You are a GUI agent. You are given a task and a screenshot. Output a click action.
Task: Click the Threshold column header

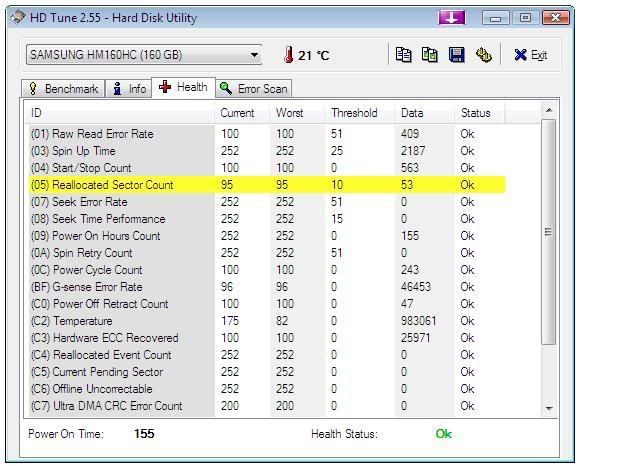tap(360, 113)
